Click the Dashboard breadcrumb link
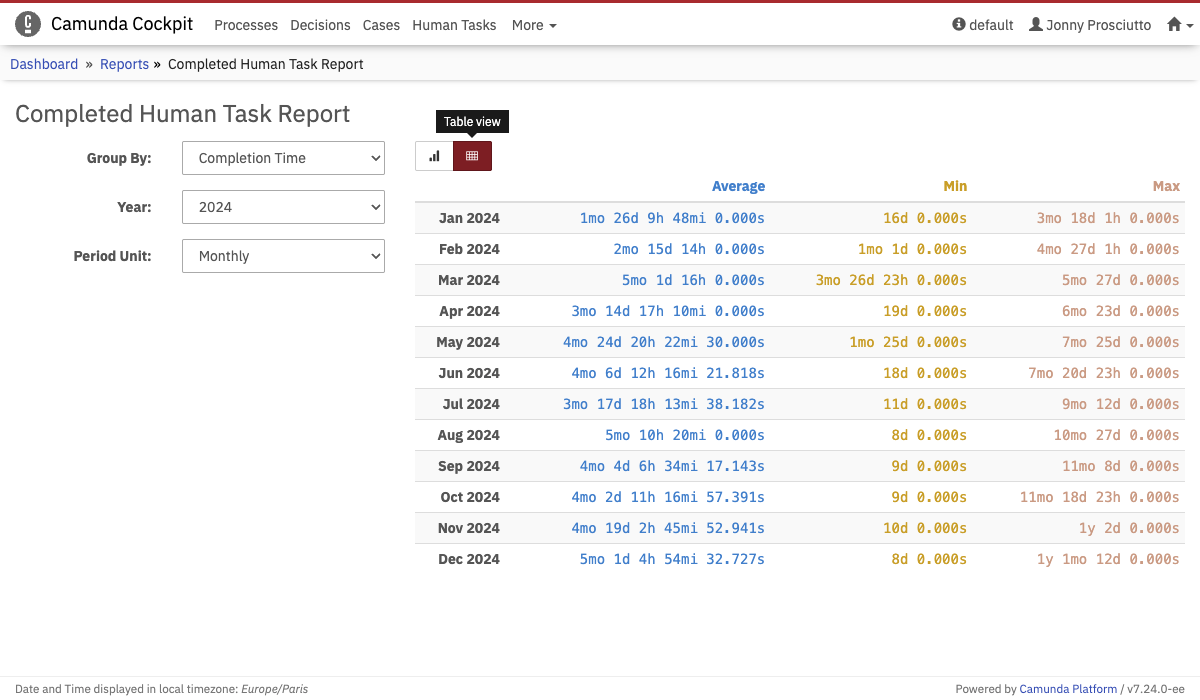The image size is (1200, 700). (44, 64)
